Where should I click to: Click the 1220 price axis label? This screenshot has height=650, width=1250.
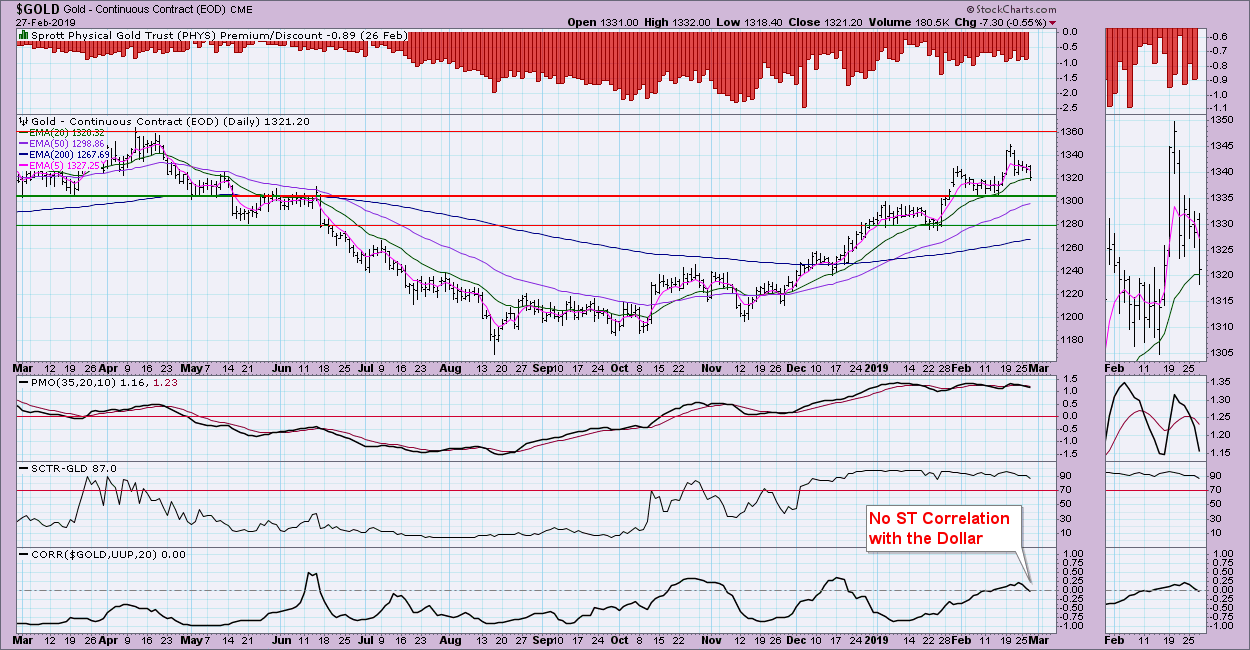(x=1073, y=294)
